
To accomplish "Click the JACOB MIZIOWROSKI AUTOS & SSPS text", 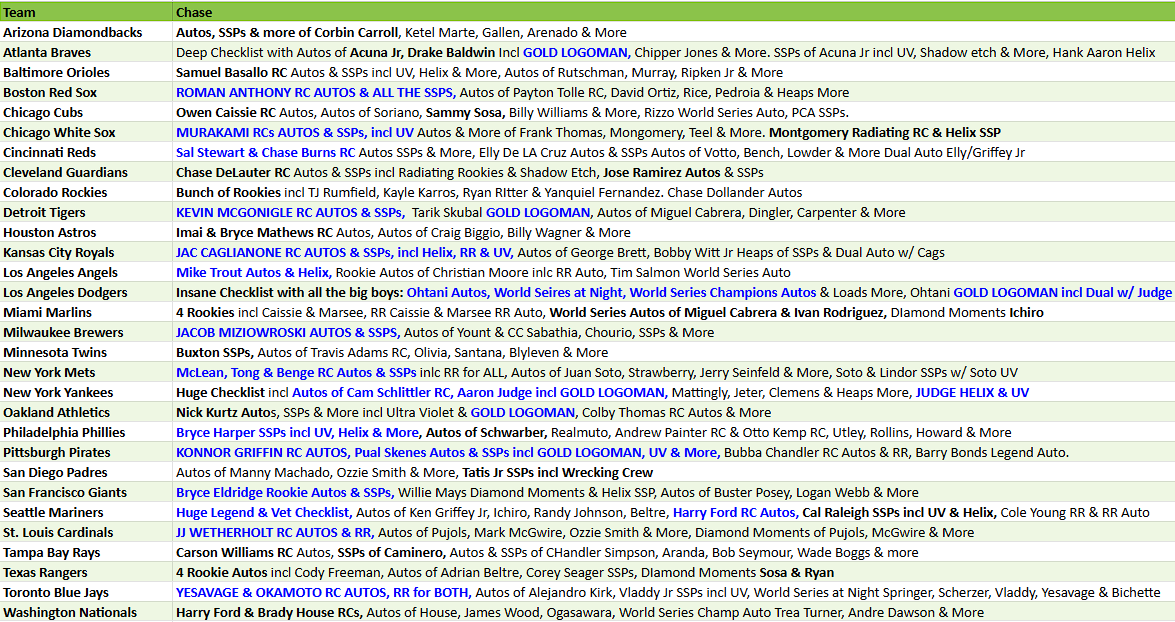I will tap(288, 333).
